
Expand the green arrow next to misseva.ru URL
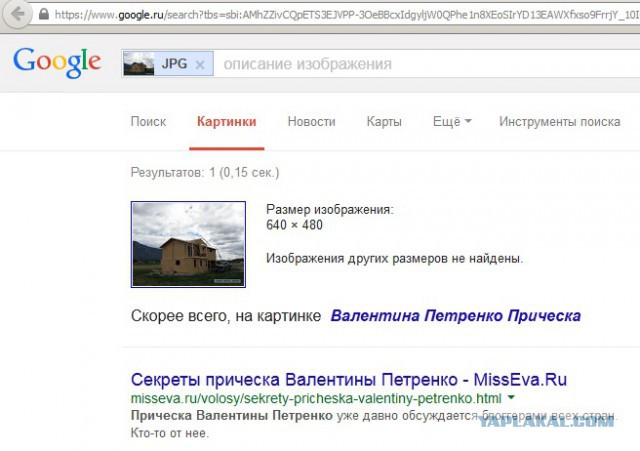(511, 397)
